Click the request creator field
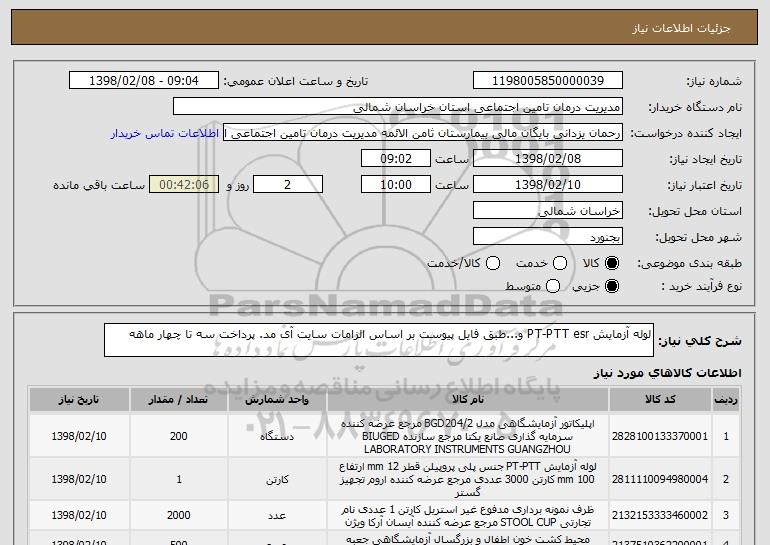 pos(423,133)
